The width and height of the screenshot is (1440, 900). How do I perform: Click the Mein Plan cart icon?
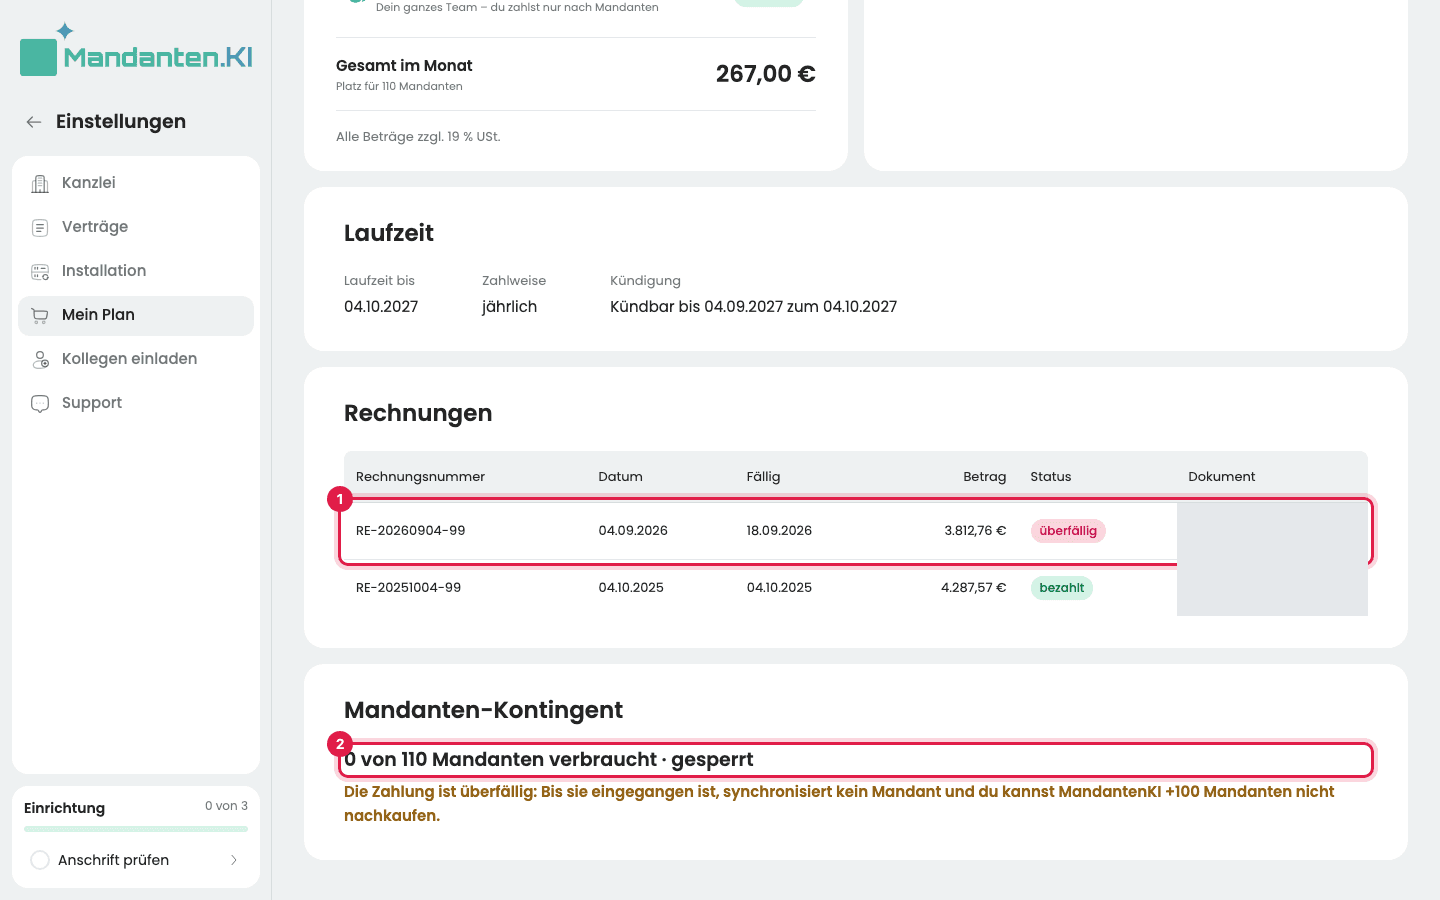pyautogui.click(x=40, y=315)
